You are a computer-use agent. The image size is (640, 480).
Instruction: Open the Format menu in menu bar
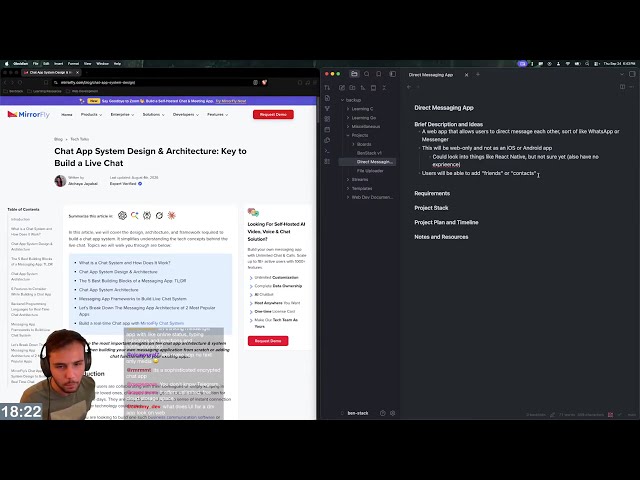[x=73, y=64]
